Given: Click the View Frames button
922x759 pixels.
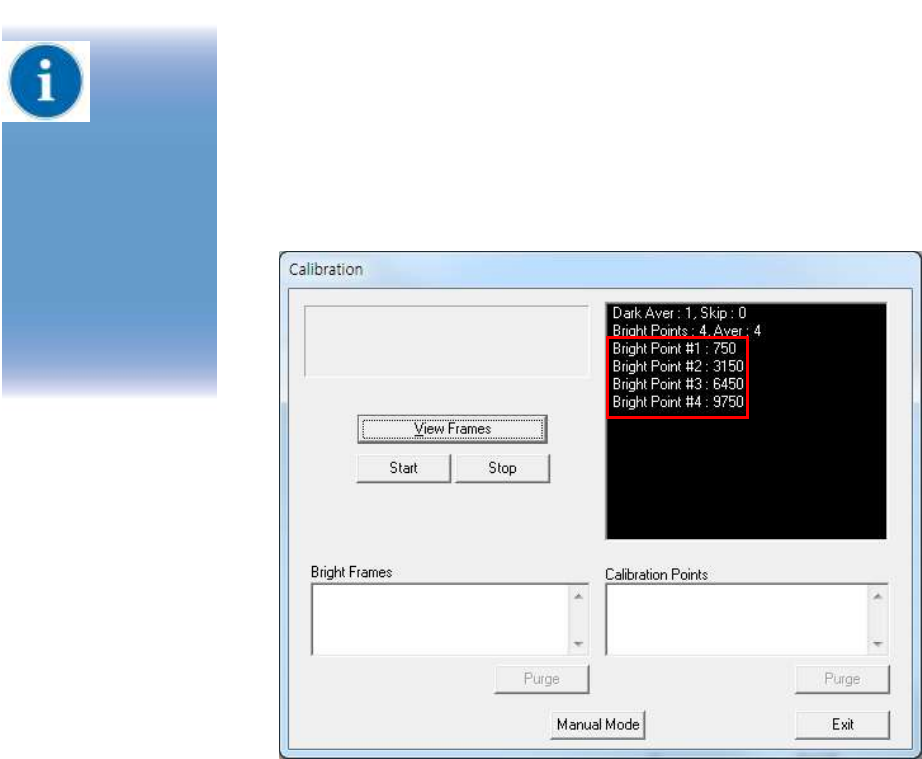Looking at the screenshot, I should [452, 429].
